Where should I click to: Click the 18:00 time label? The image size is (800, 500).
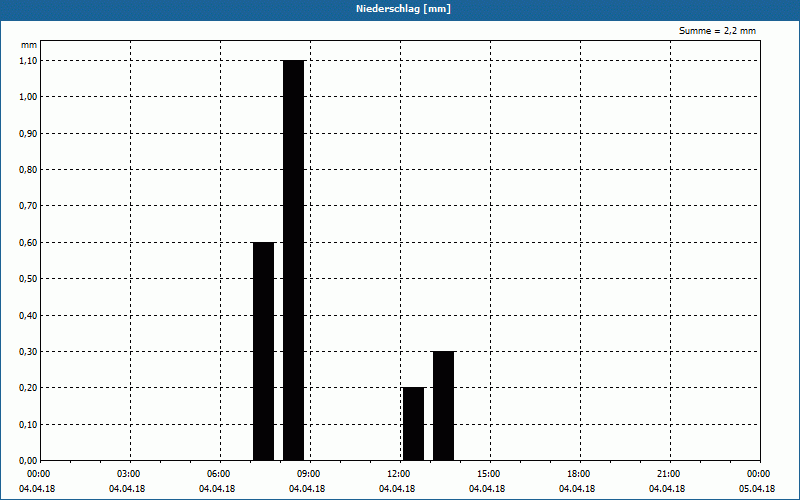coord(579,474)
